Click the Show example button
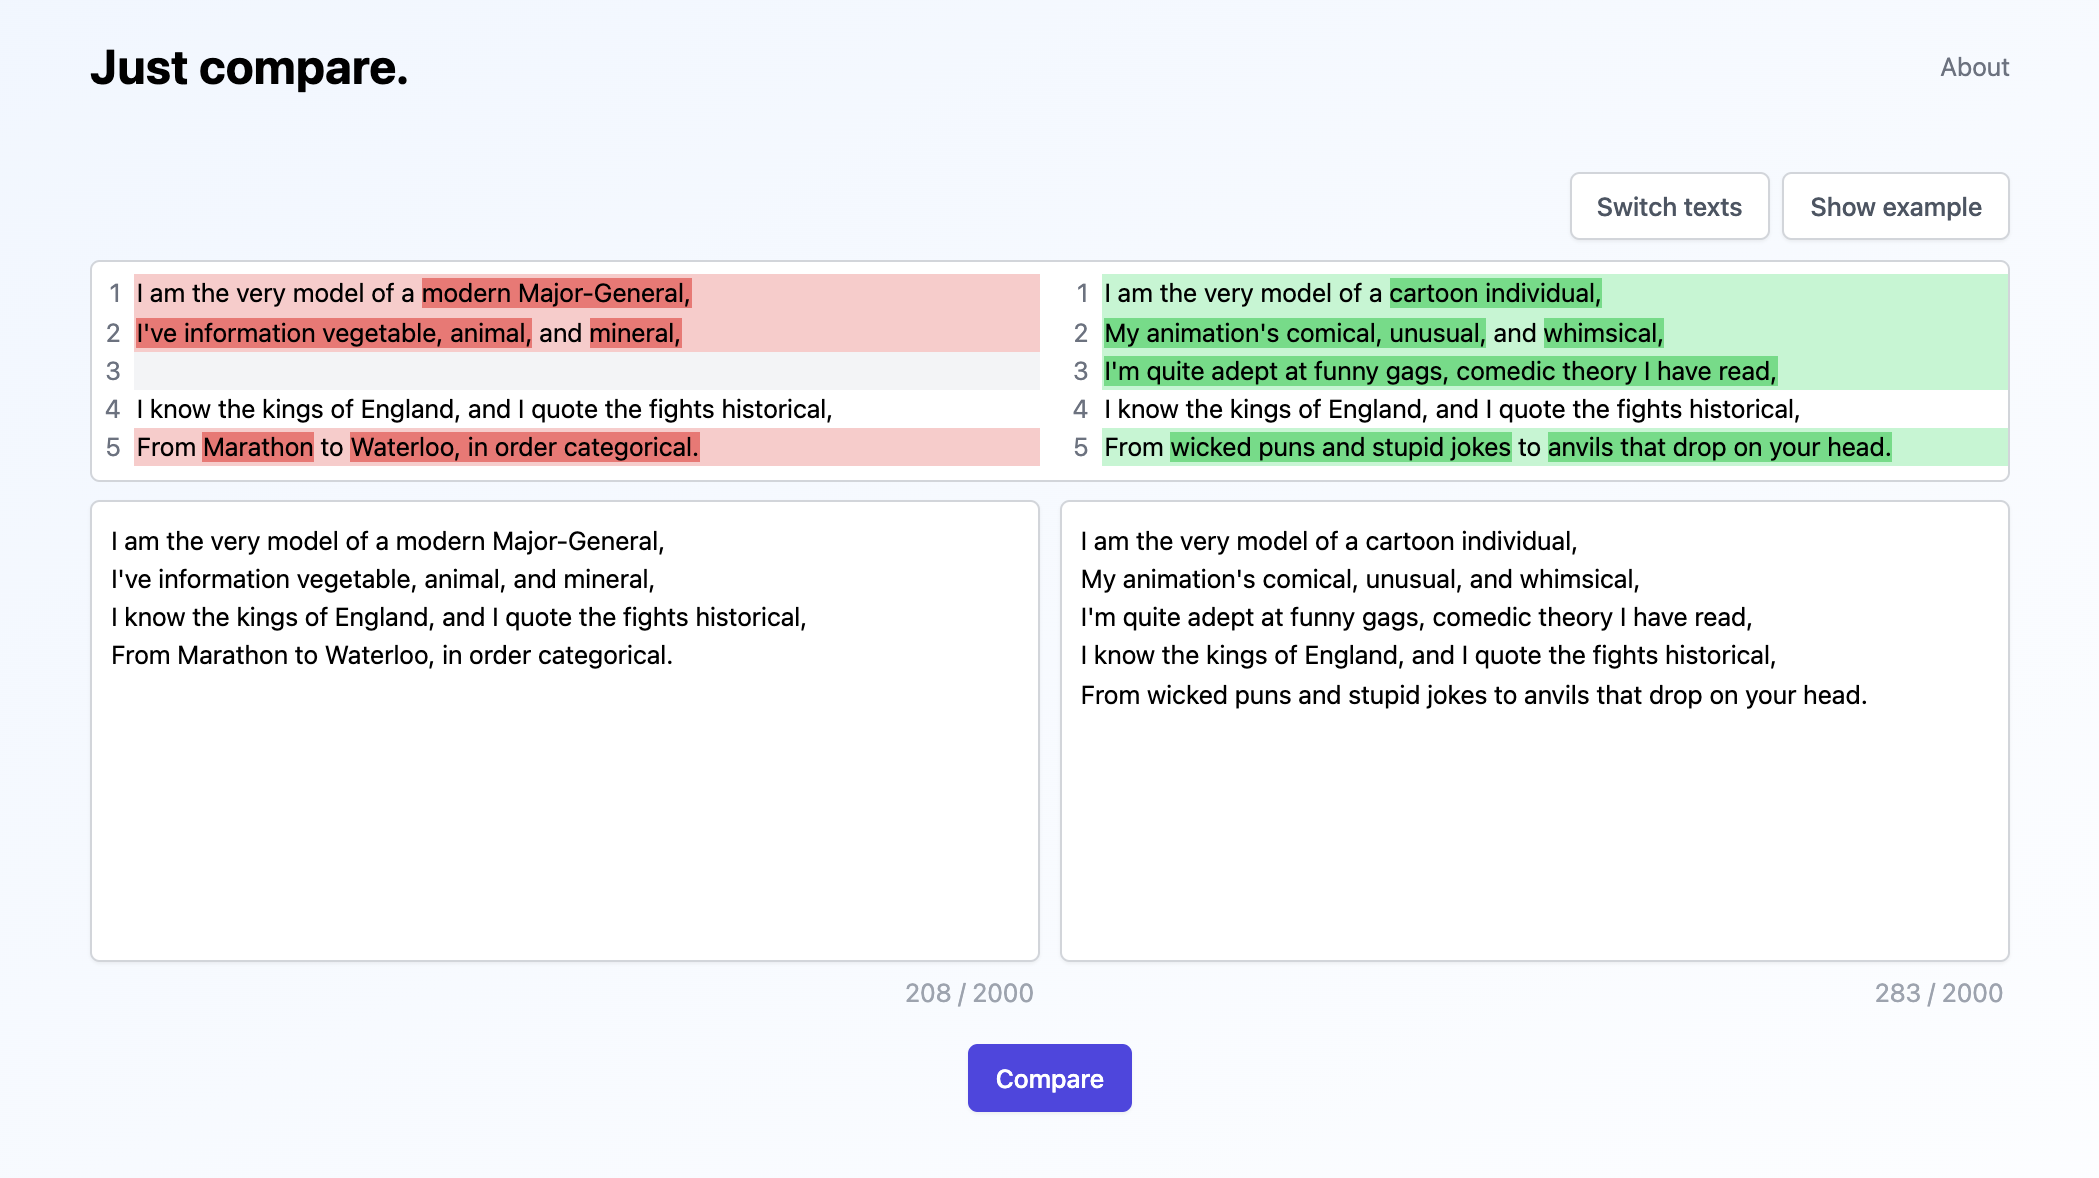 coord(1895,207)
